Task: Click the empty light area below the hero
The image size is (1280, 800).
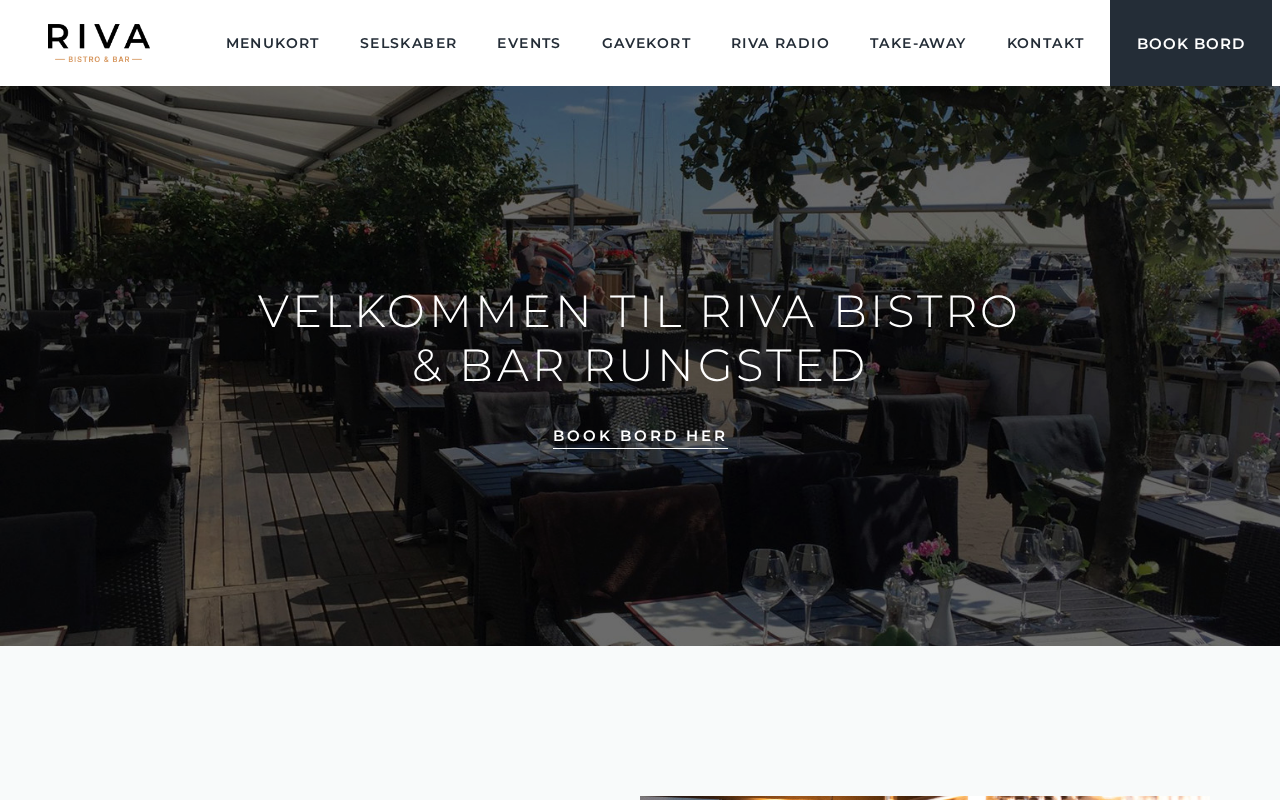Action: 320,722
